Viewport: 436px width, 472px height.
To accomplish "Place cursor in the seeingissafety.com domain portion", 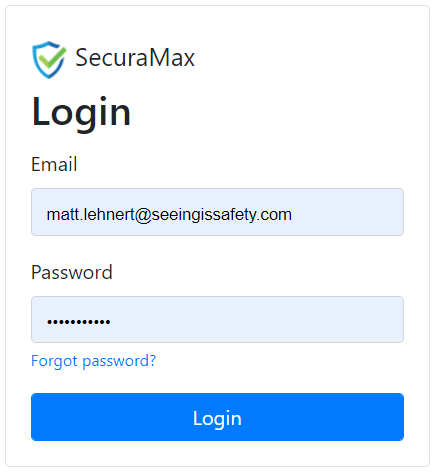I will pos(222,214).
